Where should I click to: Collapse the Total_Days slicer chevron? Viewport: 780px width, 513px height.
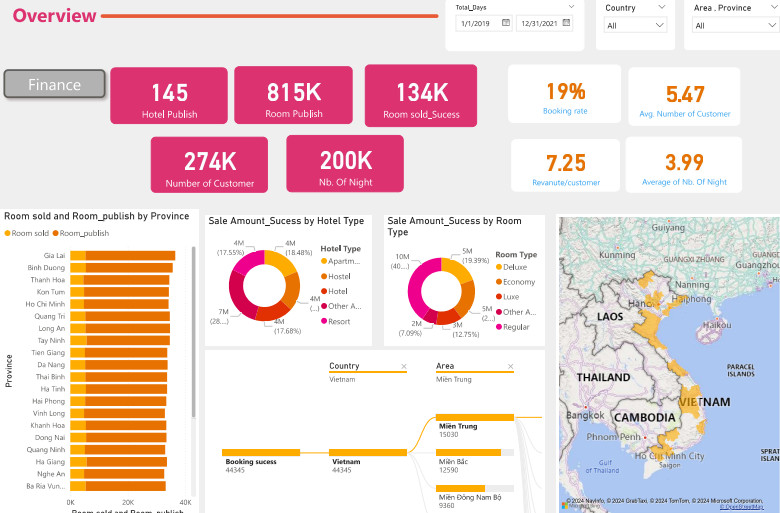point(572,6)
